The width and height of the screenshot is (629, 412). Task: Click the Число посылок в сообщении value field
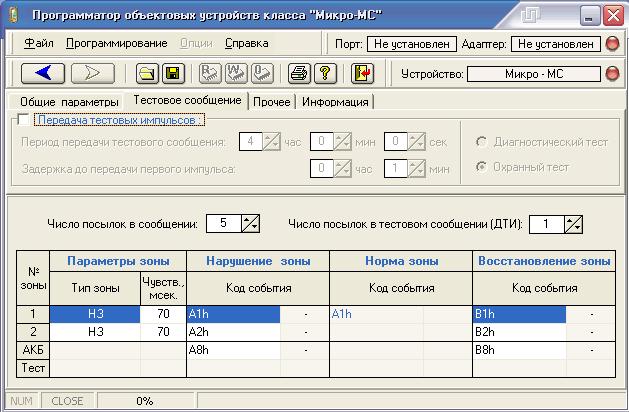224,224
